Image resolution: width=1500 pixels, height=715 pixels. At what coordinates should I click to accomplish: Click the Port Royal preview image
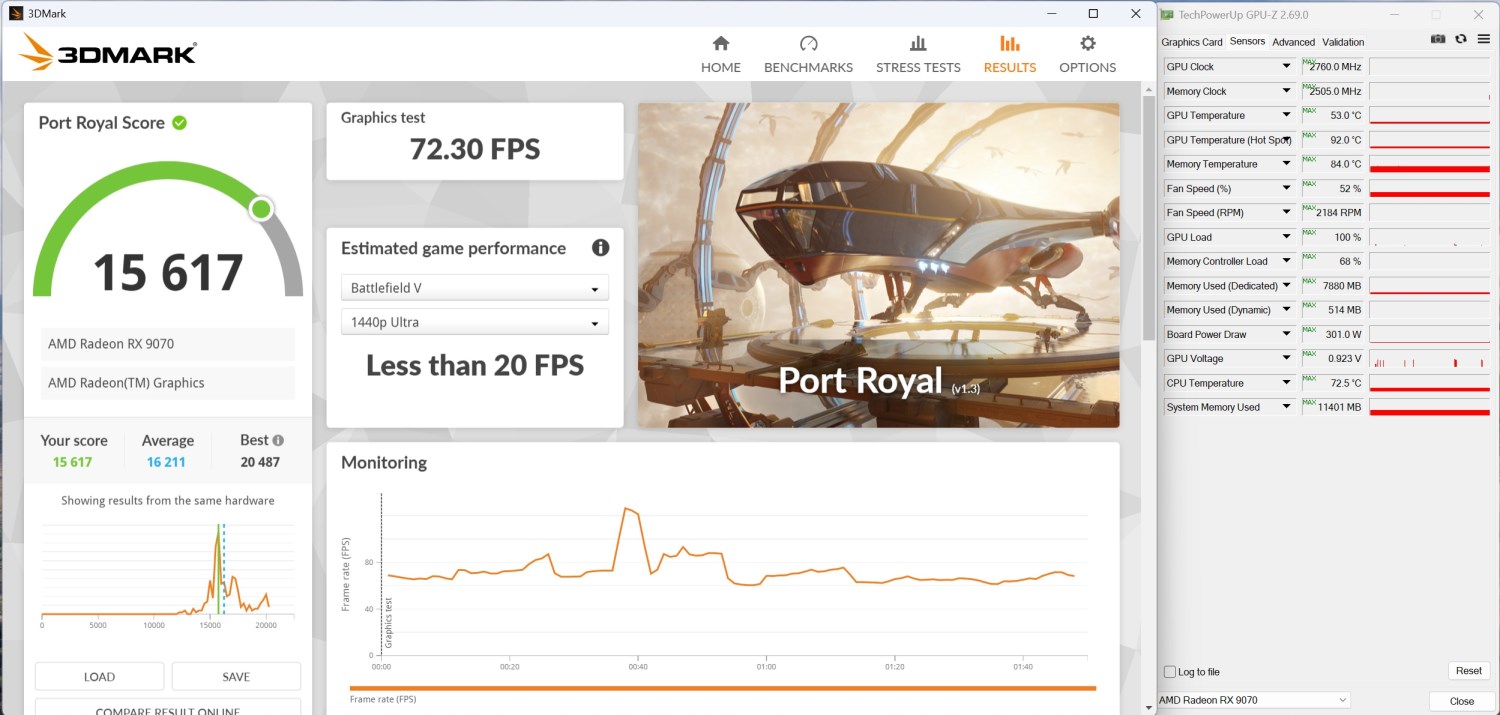pyautogui.click(x=879, y=265)
